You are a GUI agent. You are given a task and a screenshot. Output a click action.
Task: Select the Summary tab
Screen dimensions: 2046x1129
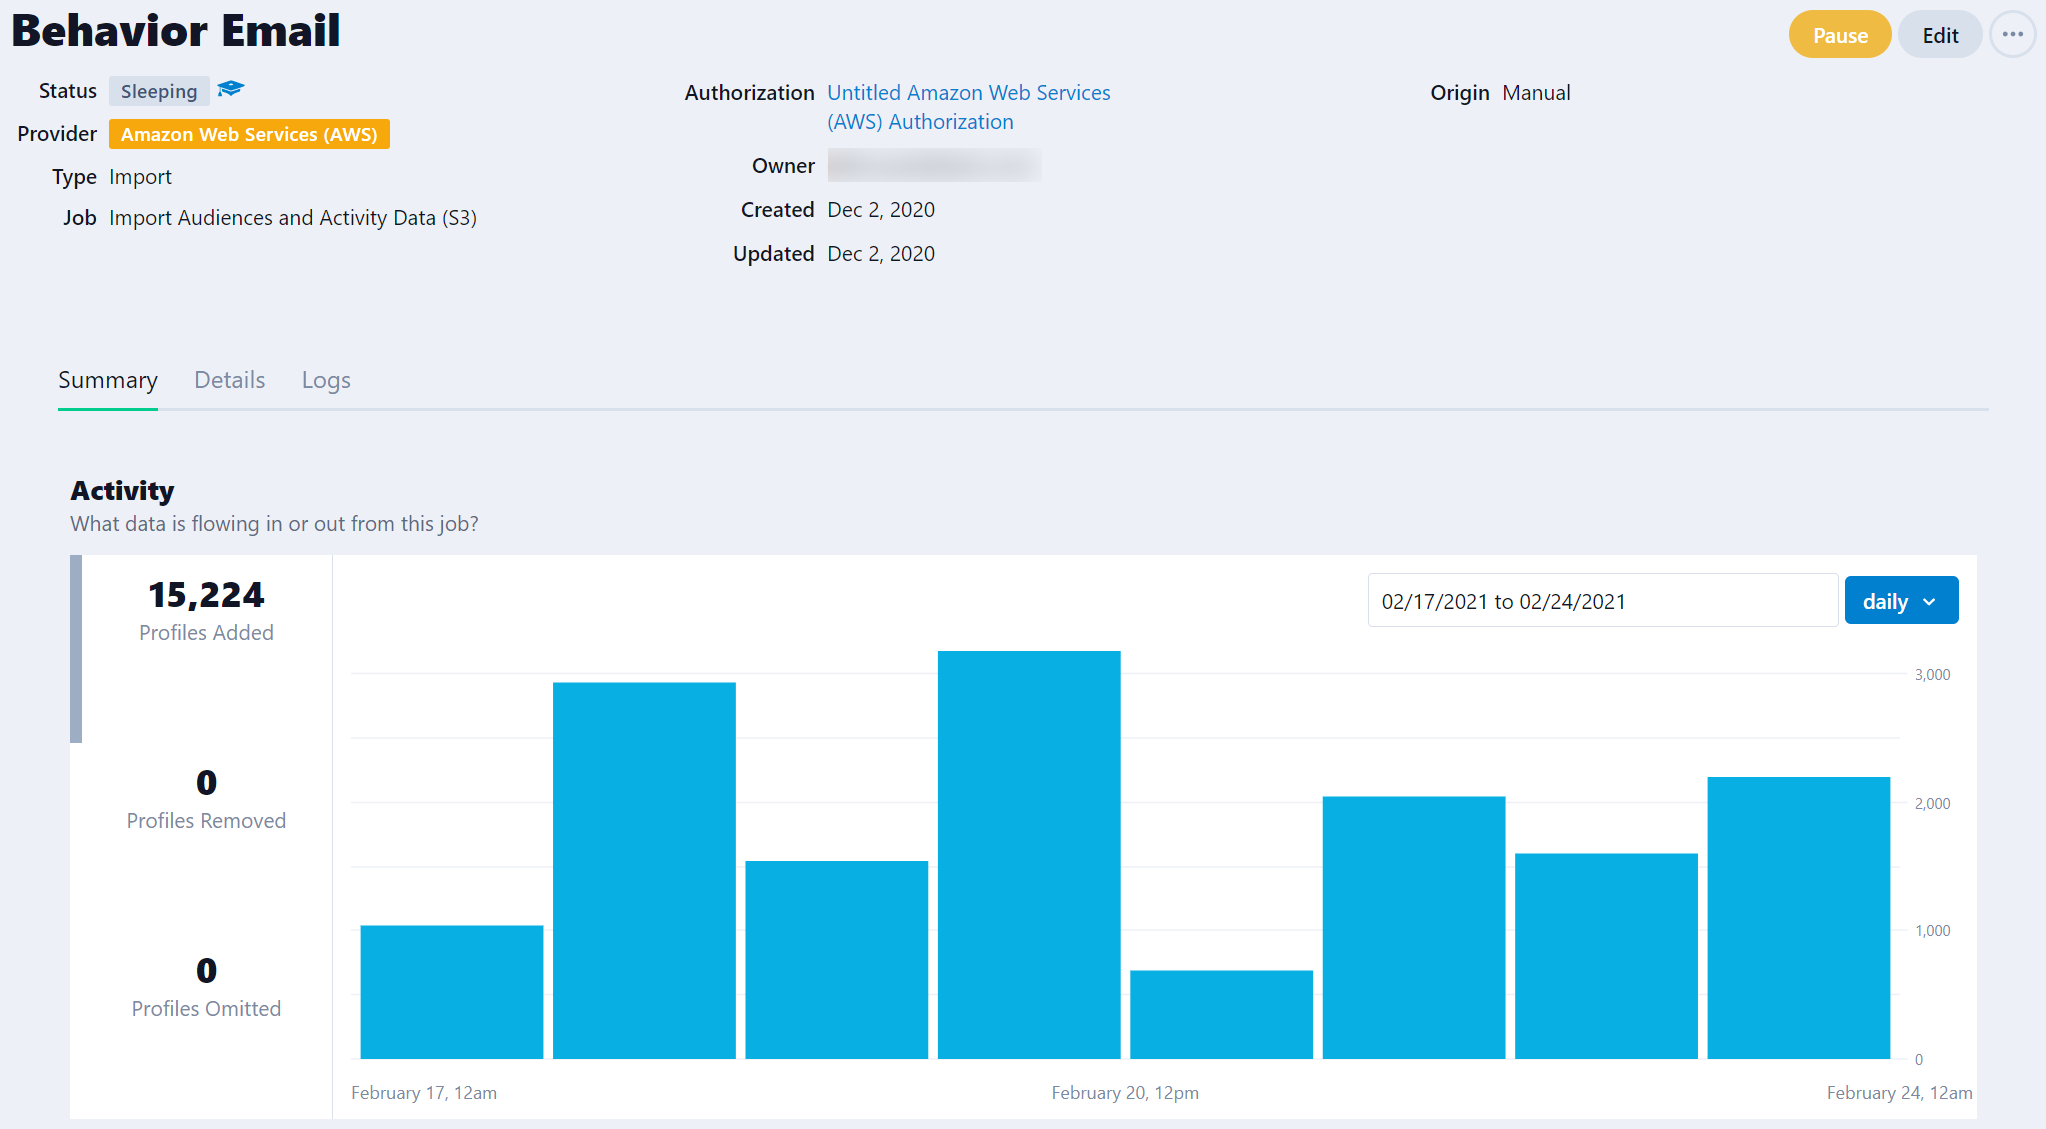107,380
